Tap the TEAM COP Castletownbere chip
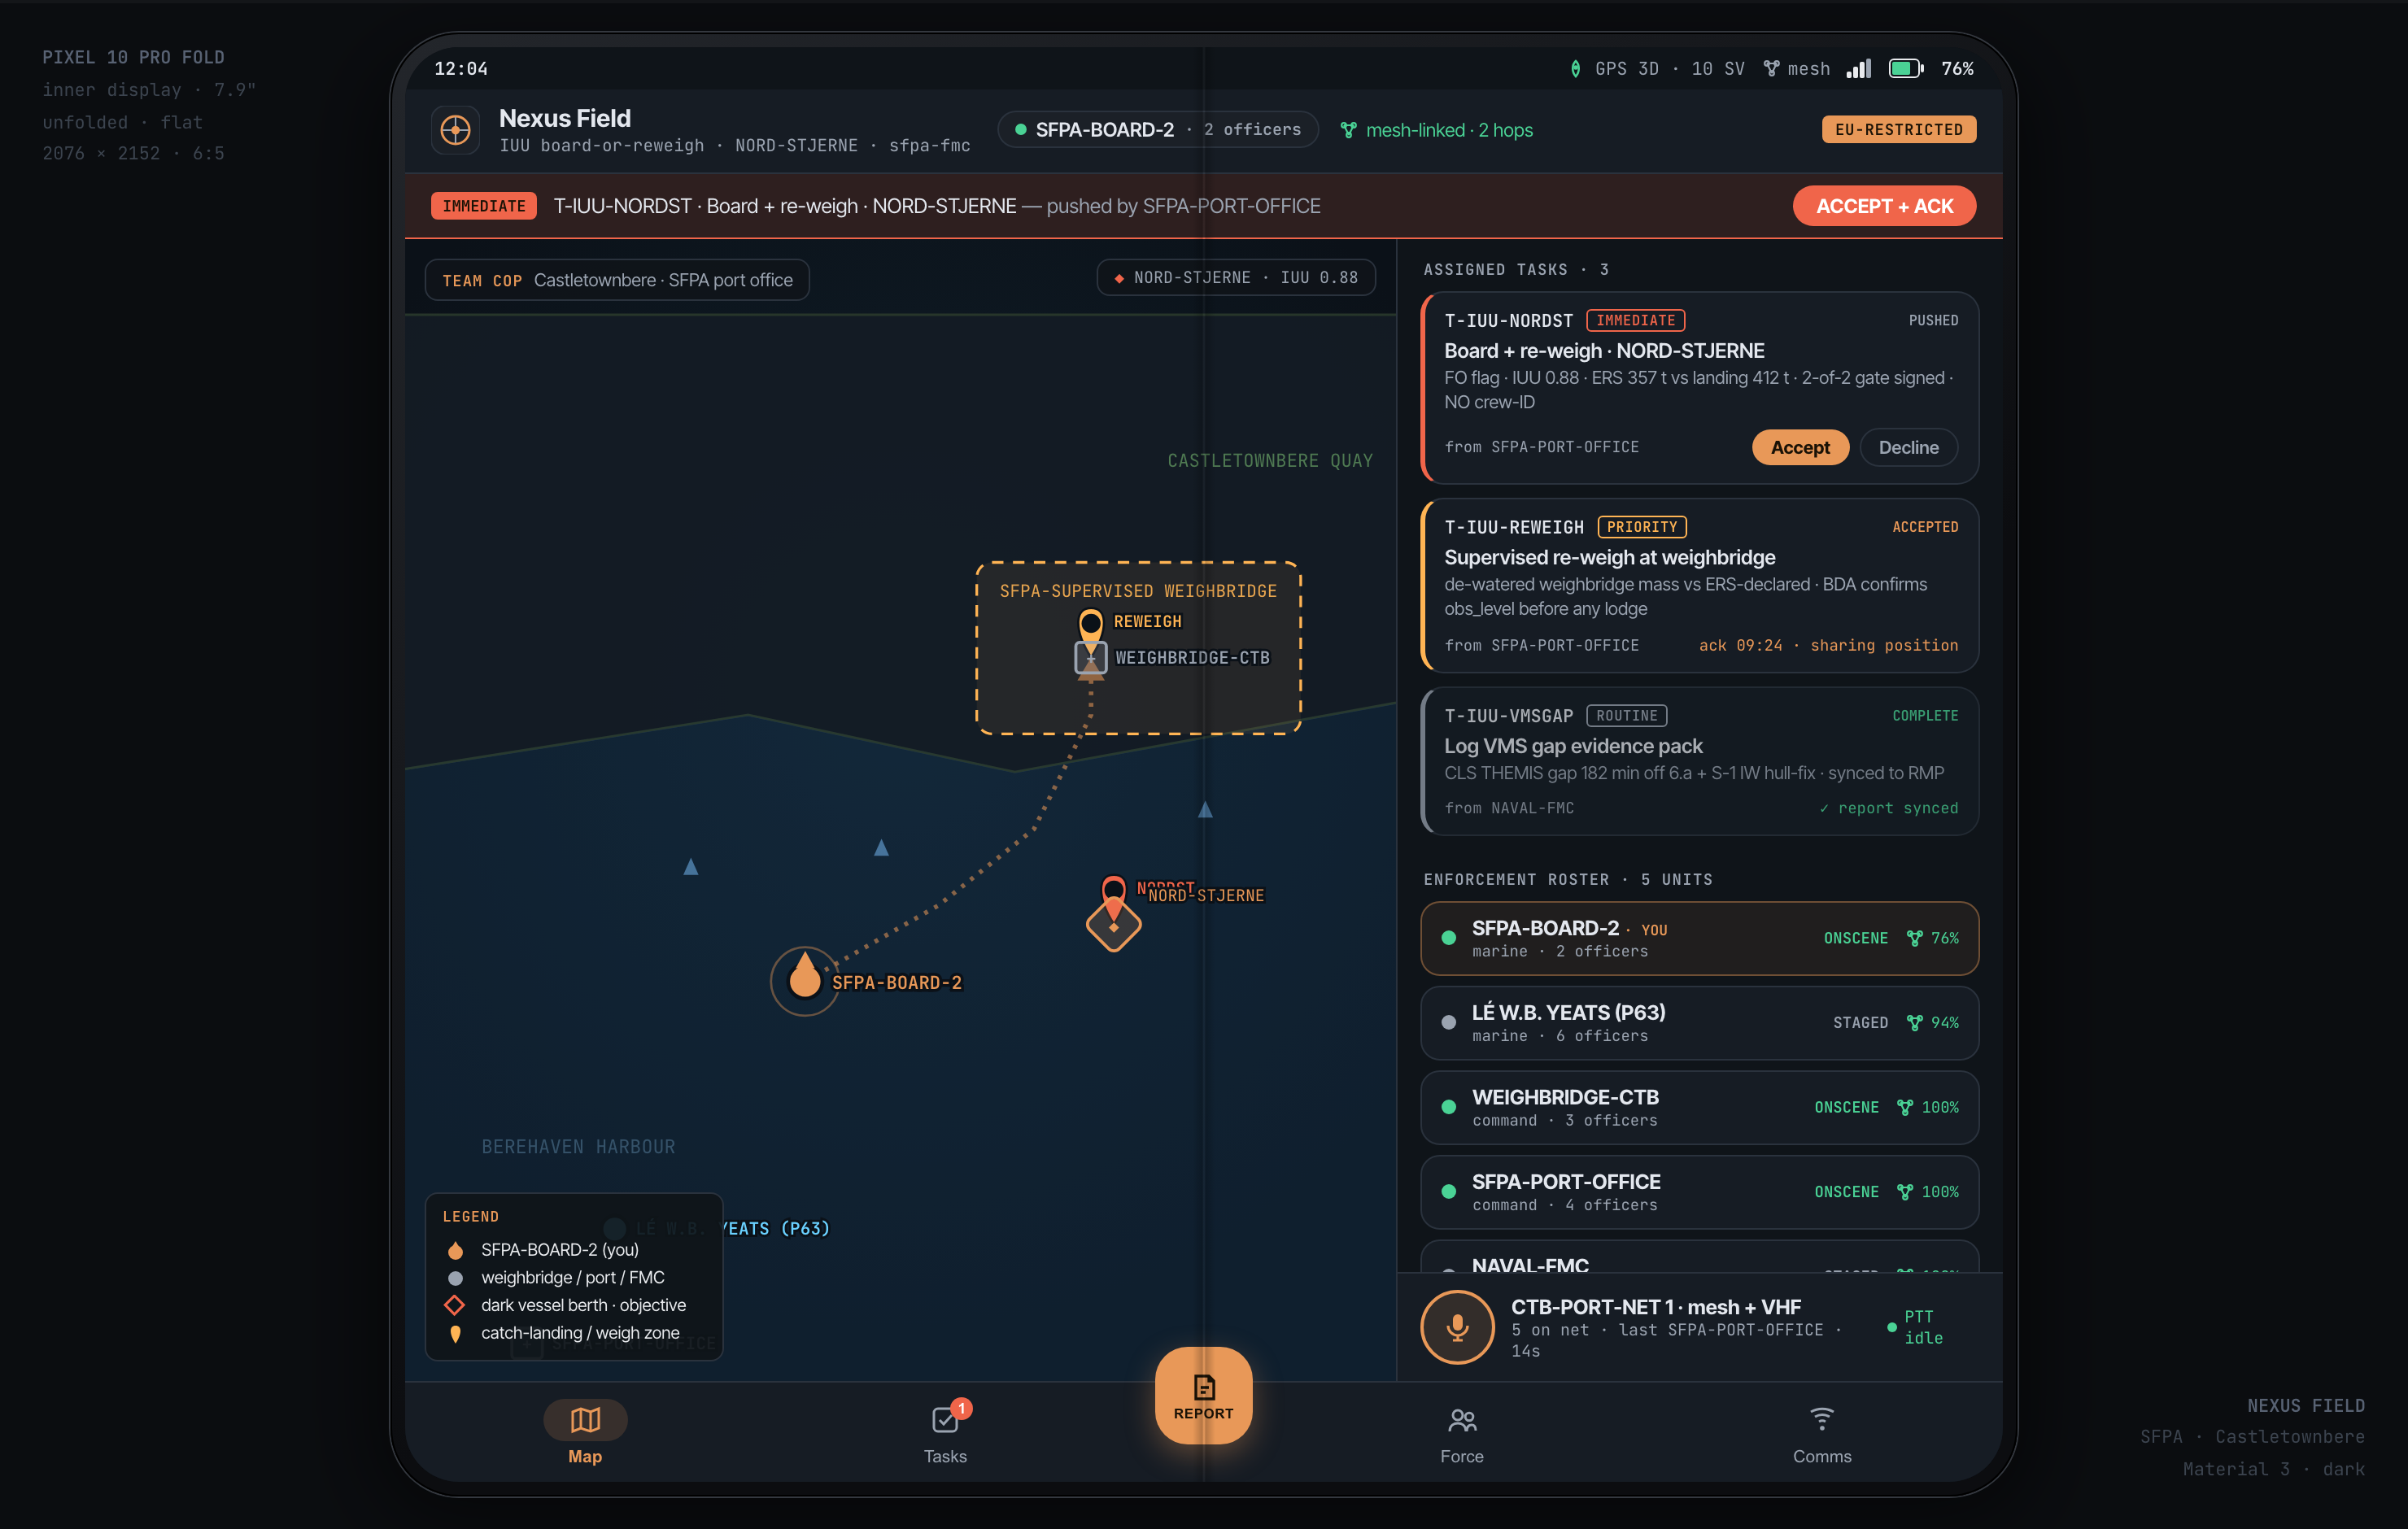The height and width of the screenshot is (1529, 2408). click(x=617, y=280)
